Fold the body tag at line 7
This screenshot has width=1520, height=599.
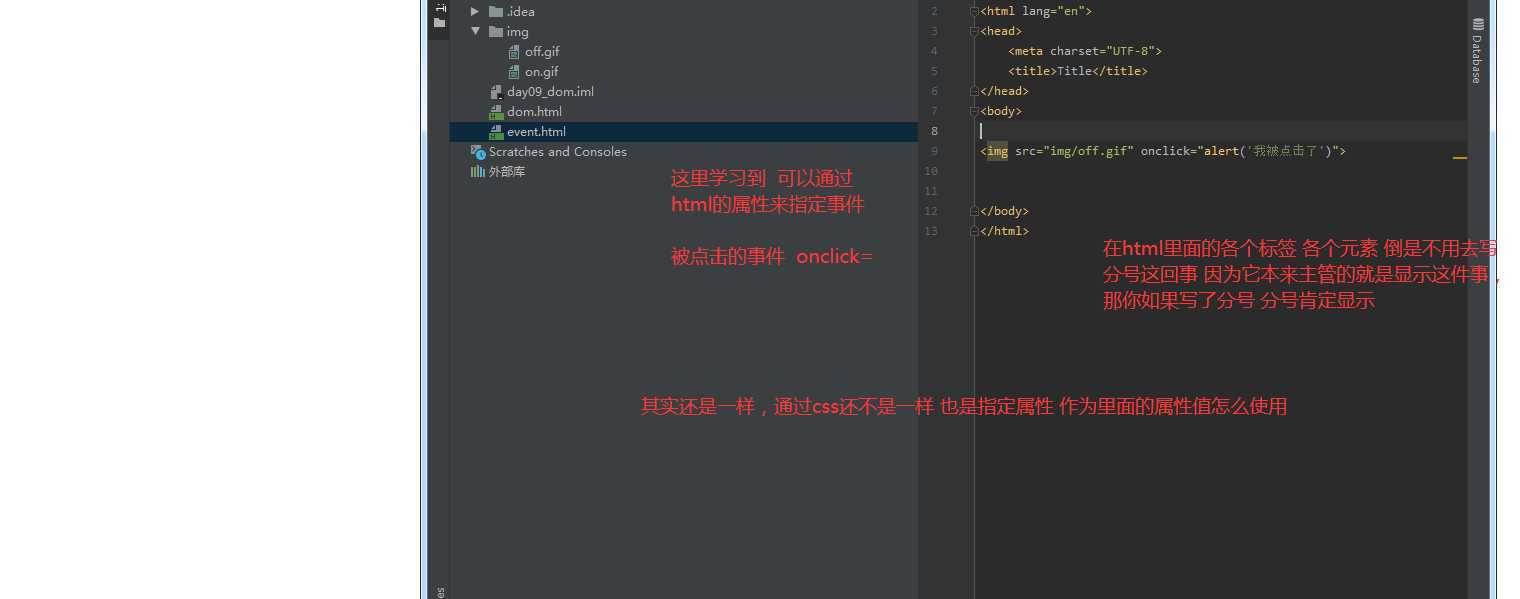point(974,111)
